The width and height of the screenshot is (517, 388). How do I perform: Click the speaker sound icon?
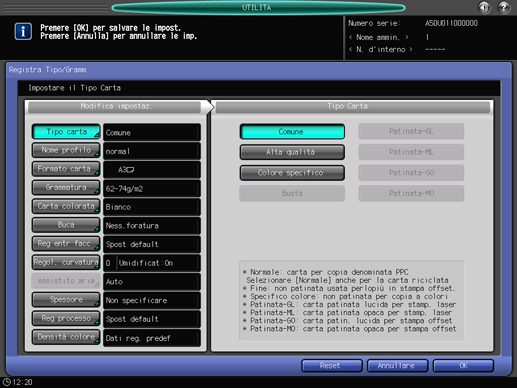point(484,7)
